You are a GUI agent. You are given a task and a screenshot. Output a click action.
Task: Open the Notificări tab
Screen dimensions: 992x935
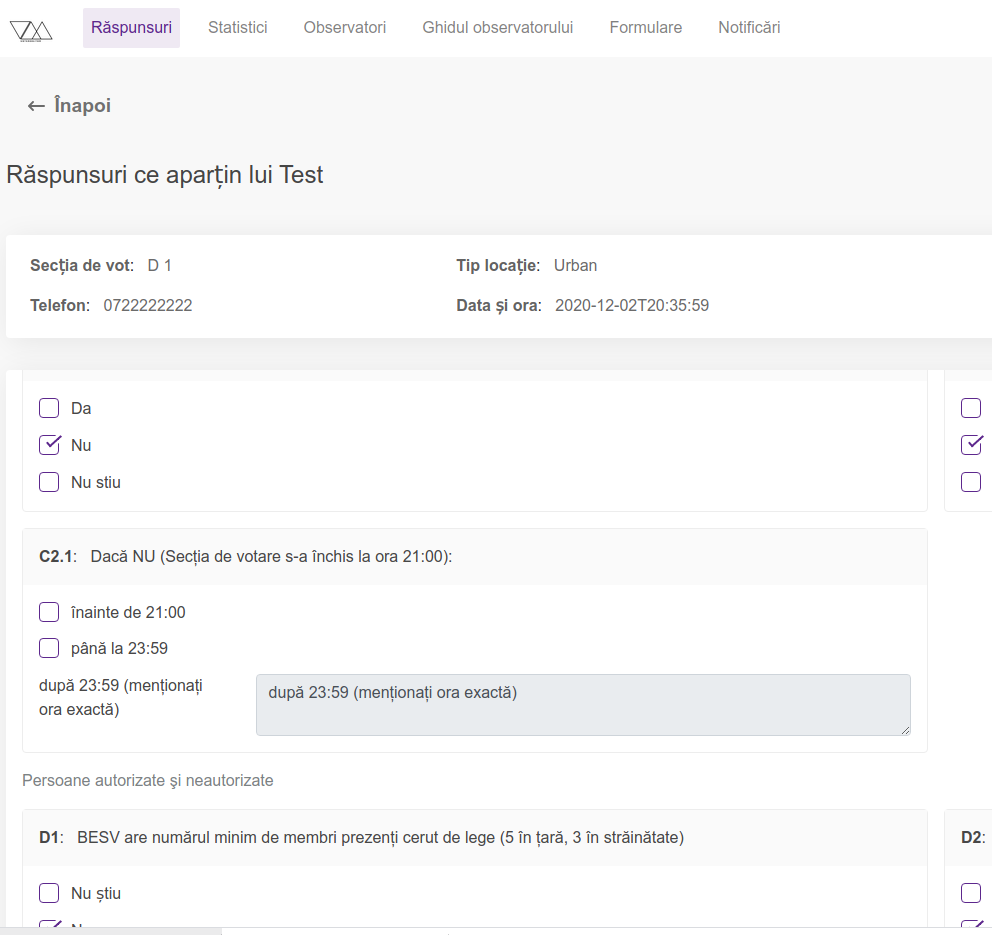tap(748, 27)
